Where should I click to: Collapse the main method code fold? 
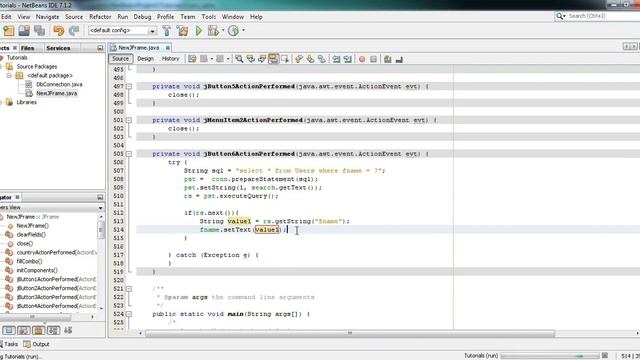tap(129, 314)
